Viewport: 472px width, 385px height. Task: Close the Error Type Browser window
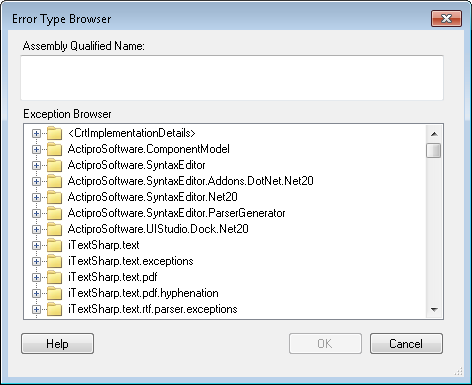coord(446,18)
